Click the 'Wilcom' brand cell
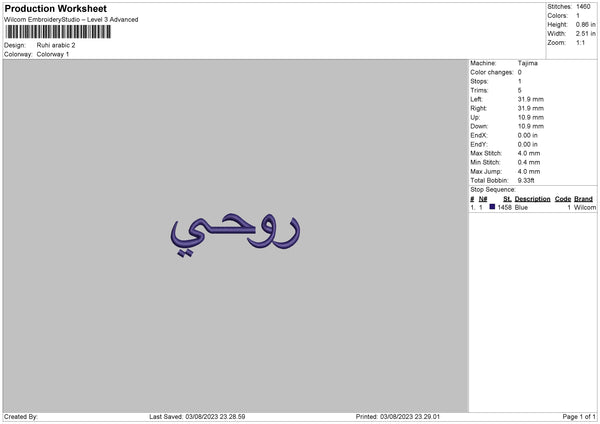Viewport: 600px width, 424px height. pyautogui.click(x=585, y=207)
